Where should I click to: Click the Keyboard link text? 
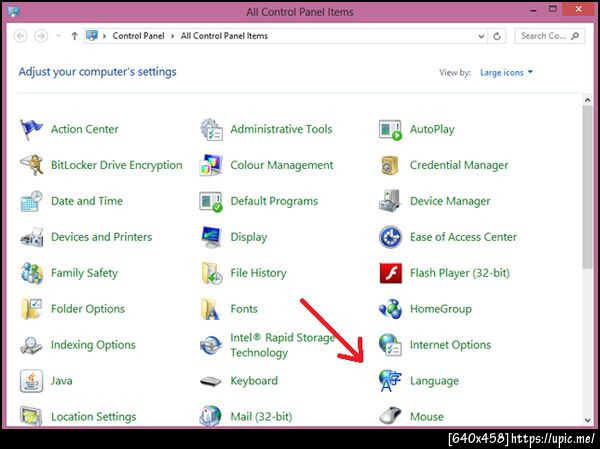pos(254,381)
